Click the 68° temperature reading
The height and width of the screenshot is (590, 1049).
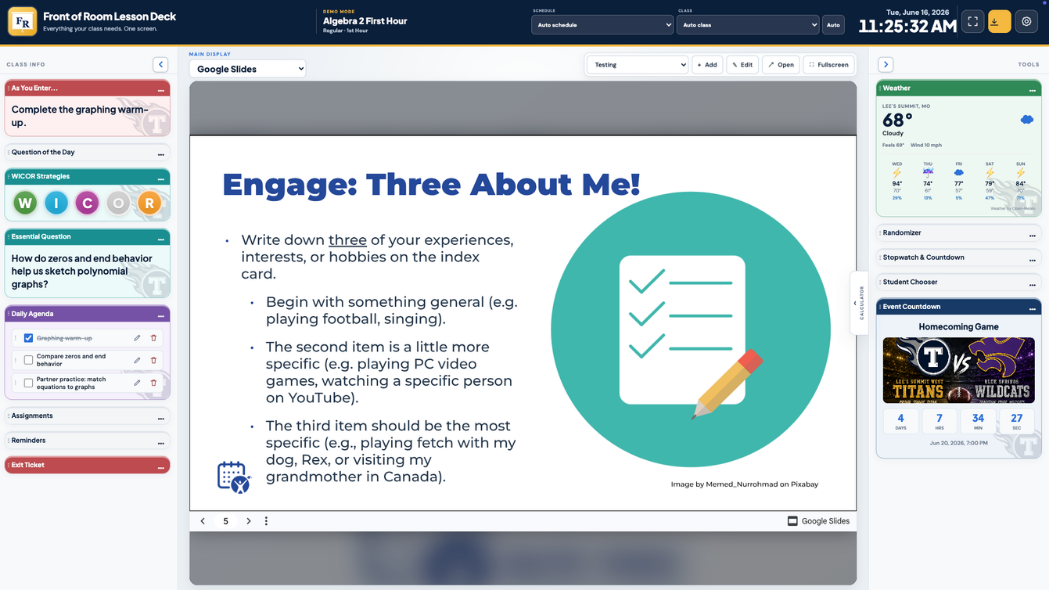[897, 120]
